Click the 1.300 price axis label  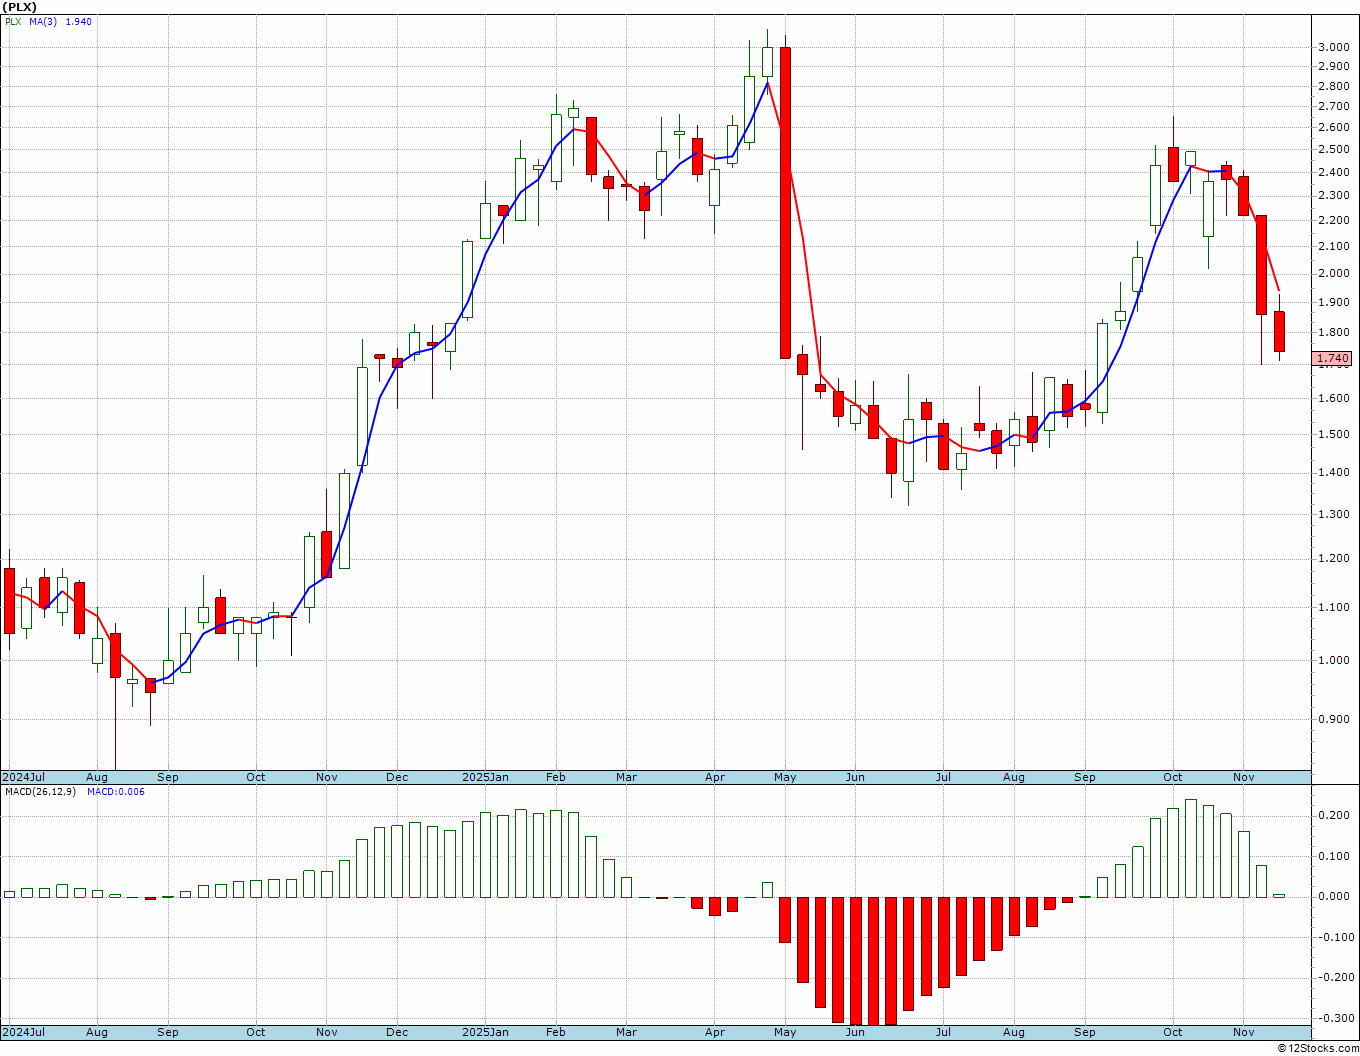click(x=1333, y=514)
